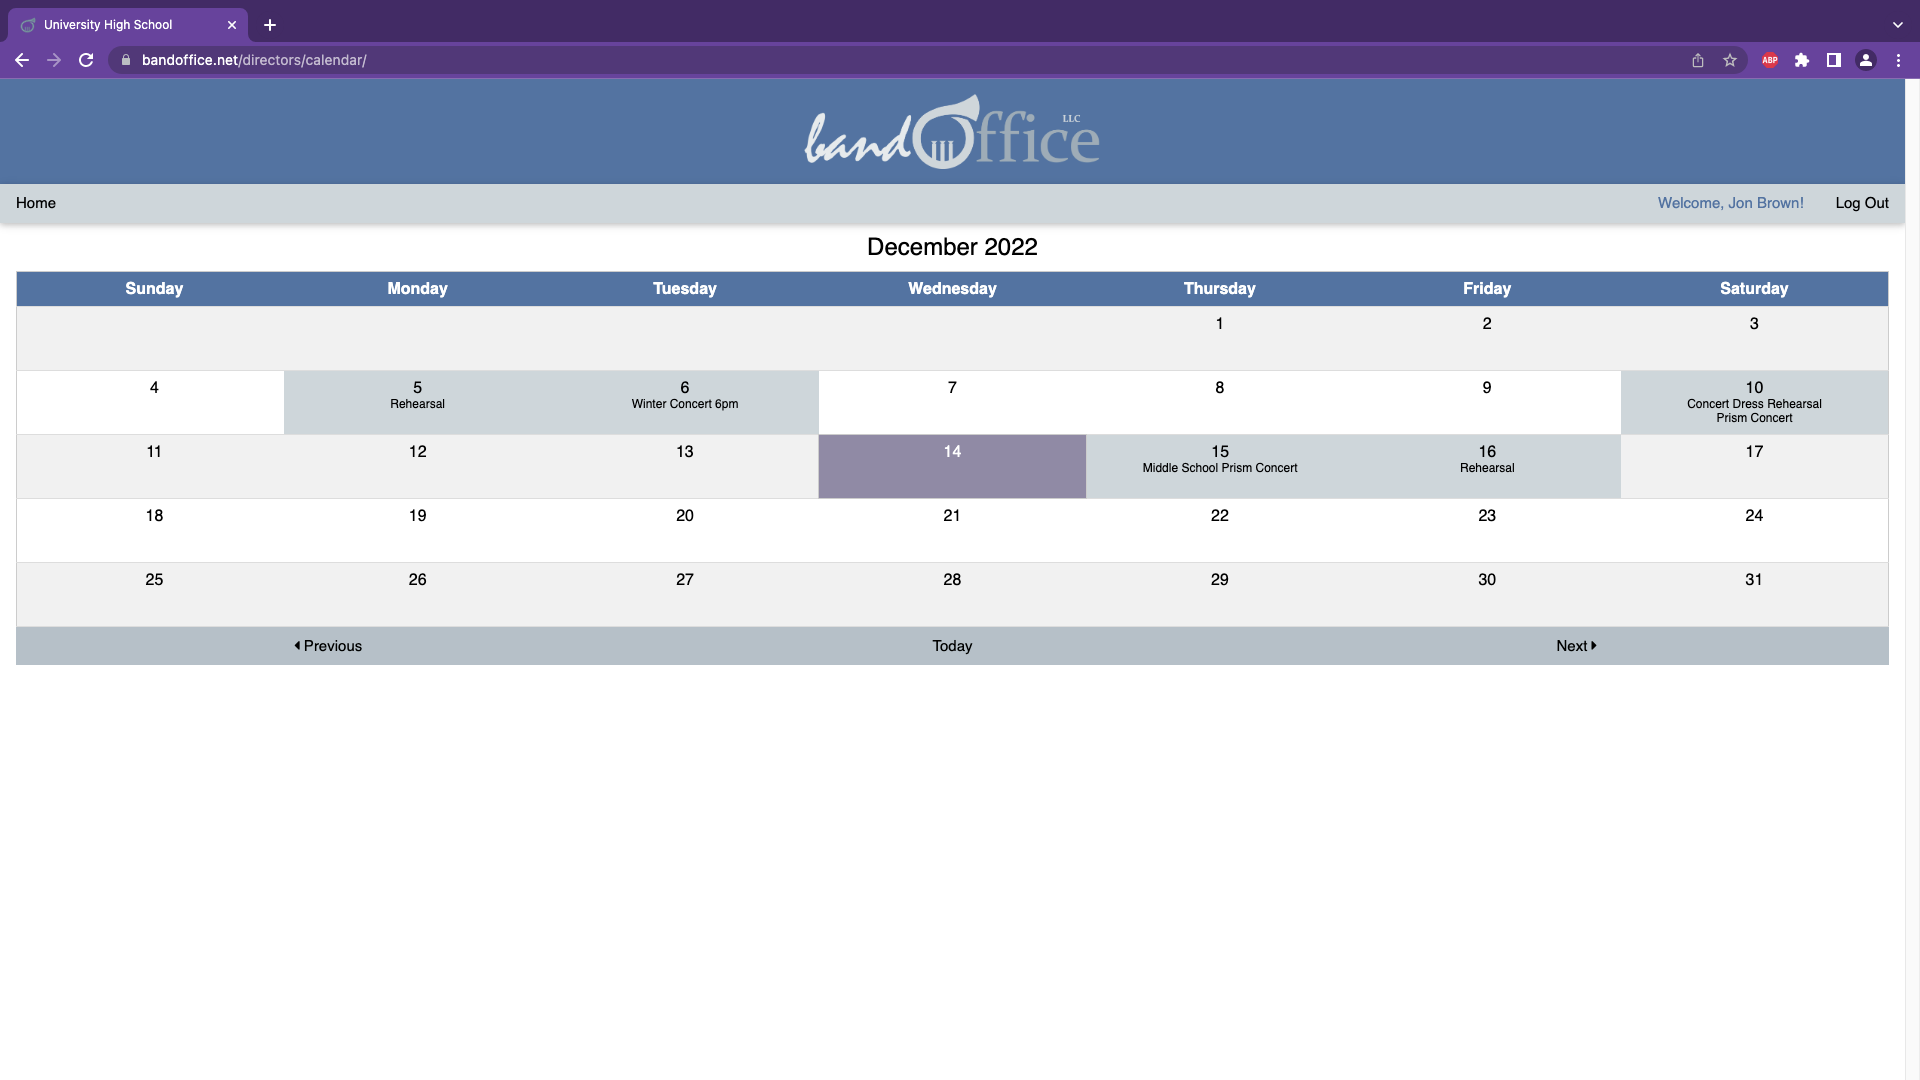Image resolution: width=1920 pixels, height=1080 pixels.
Task: Click the reload page icon
Action: click(86, 60)
